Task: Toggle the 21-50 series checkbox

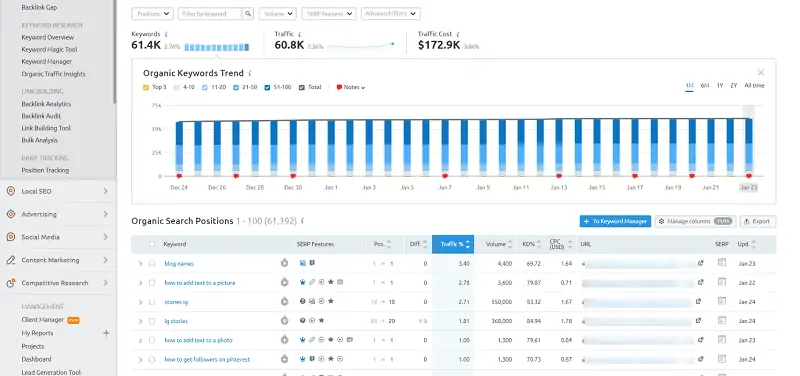Action: coord(236,87)
